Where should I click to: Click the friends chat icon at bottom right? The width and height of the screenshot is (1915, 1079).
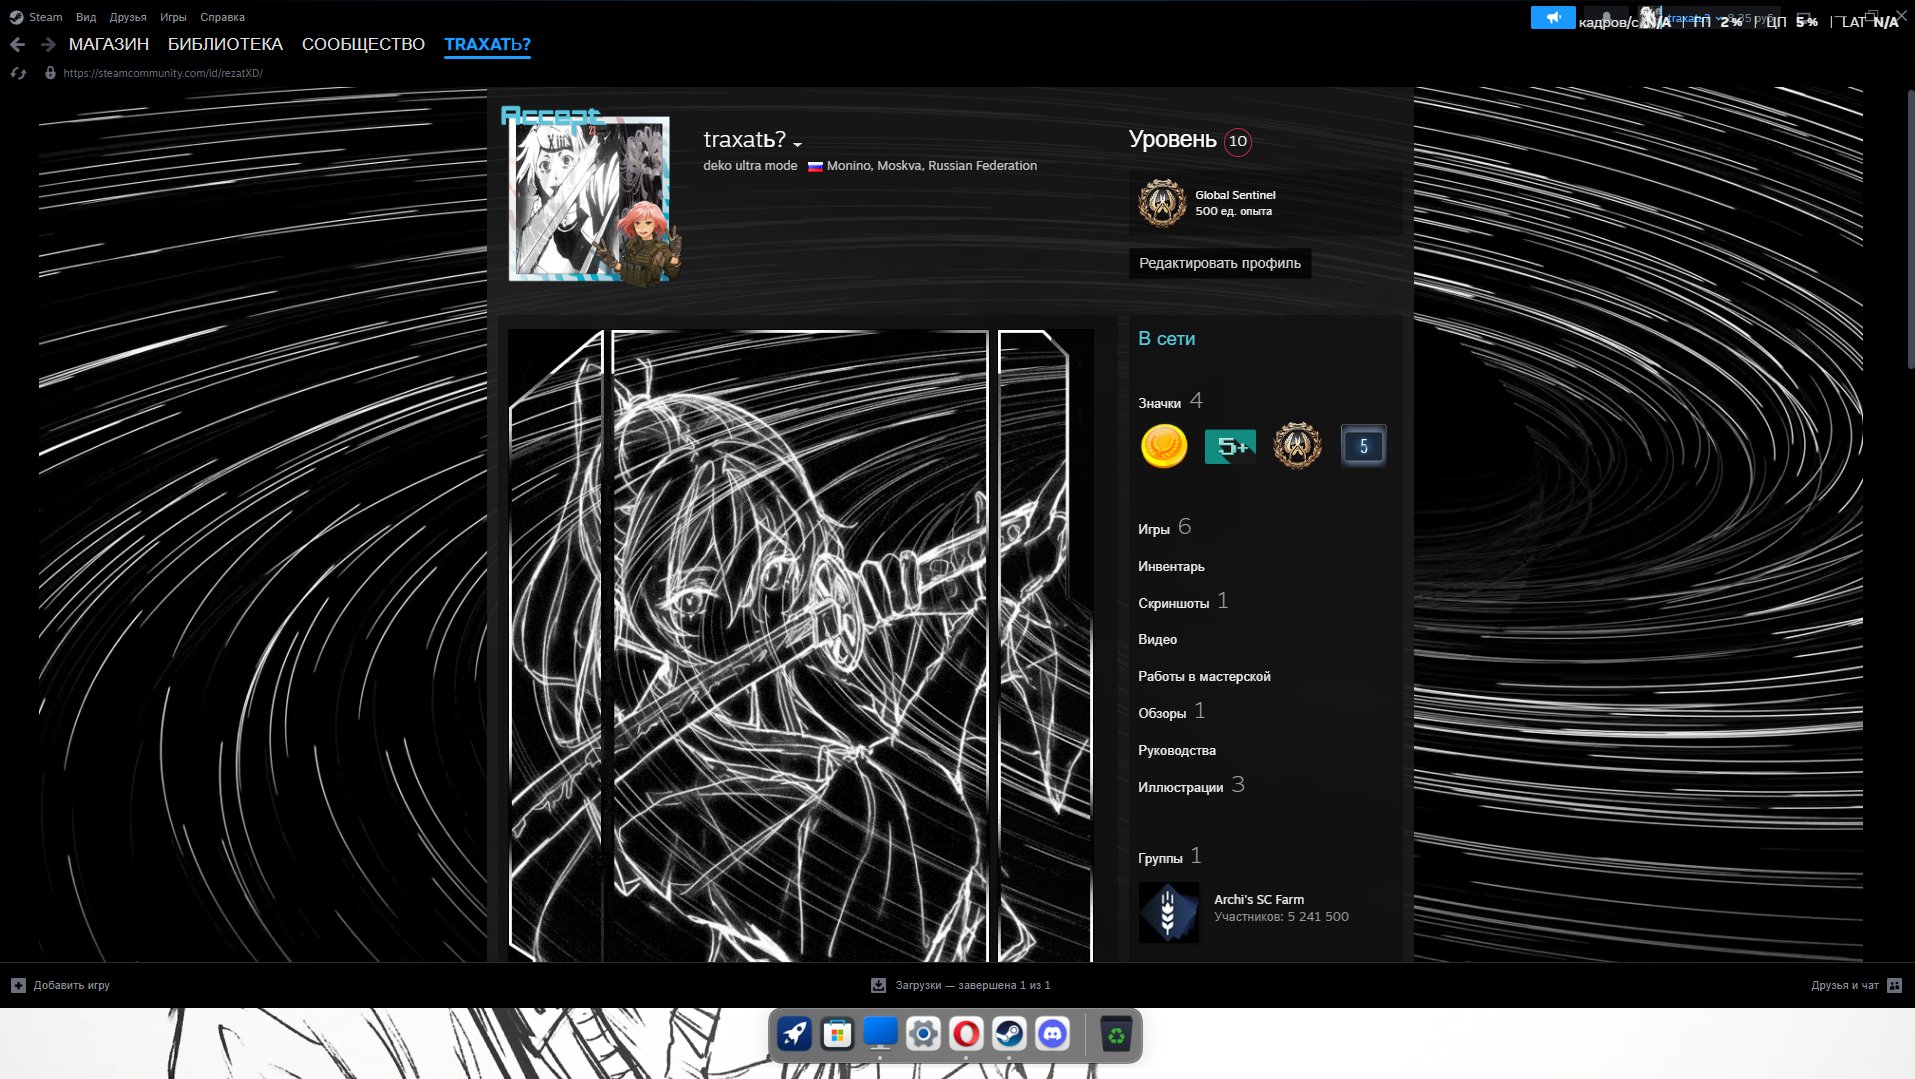1894,985
